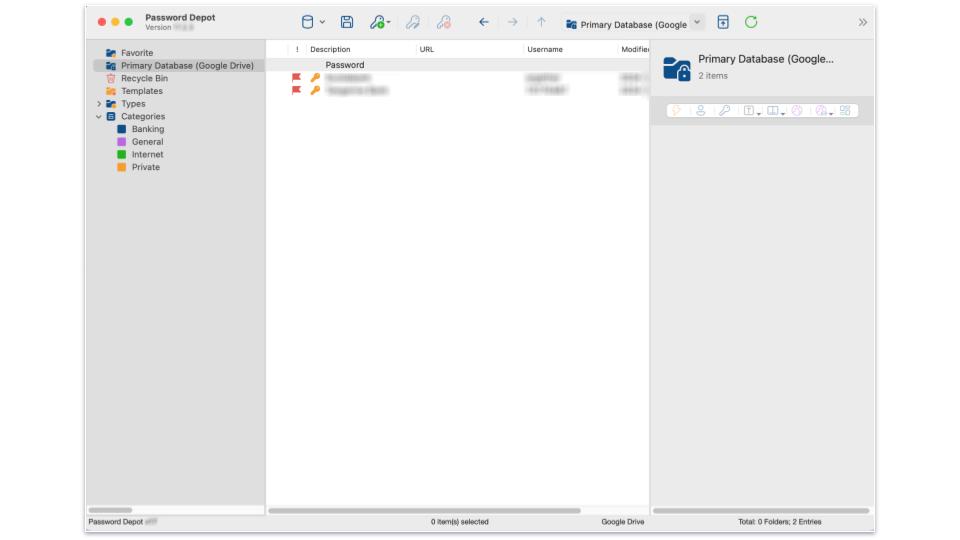
Task: Select Templates in sidebar
Action: click(x=141, y=91)
